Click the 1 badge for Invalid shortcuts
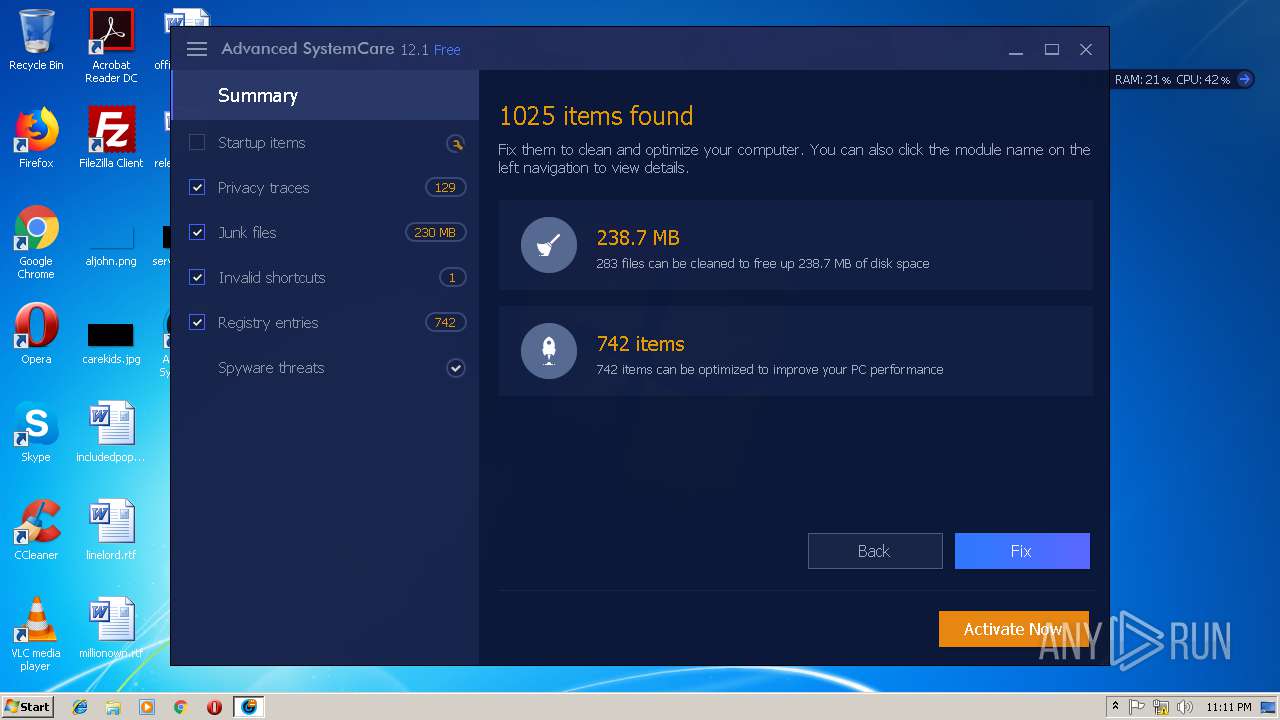The height and width of the screenshot is (720, 1280). coord(452,277)
